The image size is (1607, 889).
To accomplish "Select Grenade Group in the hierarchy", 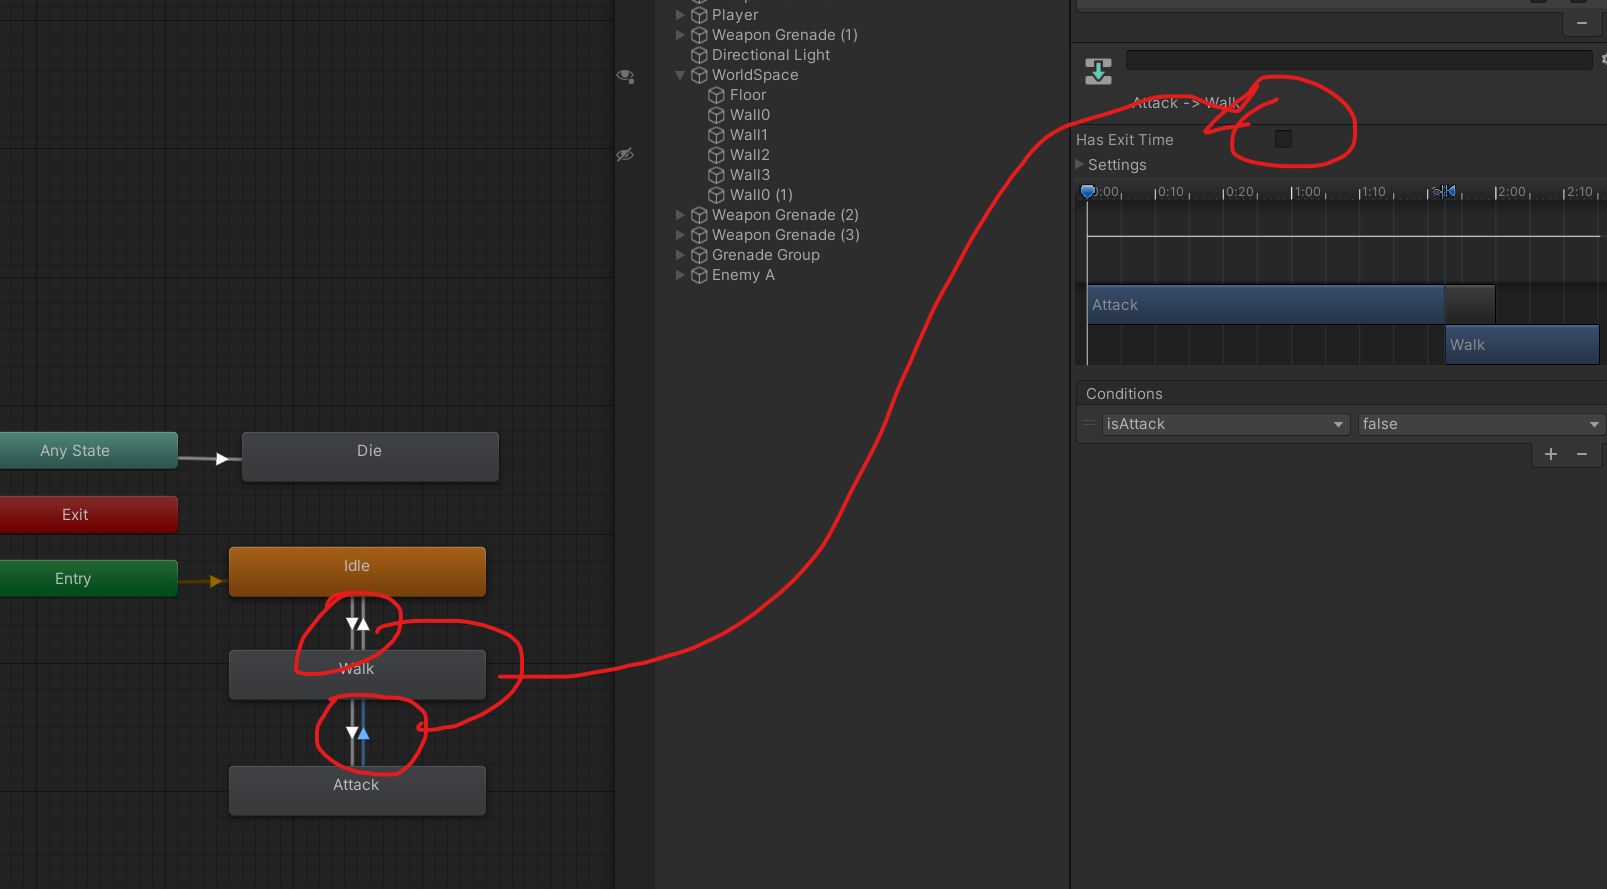I will click(765, 255).
